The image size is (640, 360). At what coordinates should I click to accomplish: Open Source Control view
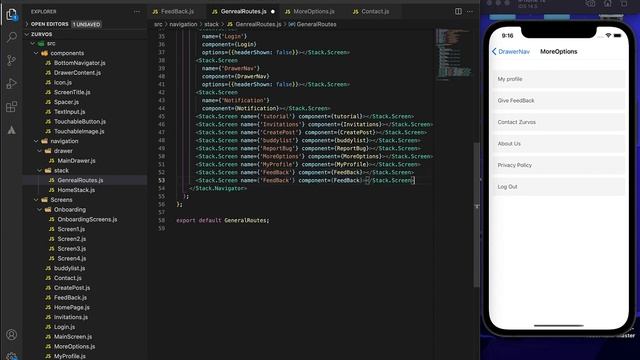point(11,60)
